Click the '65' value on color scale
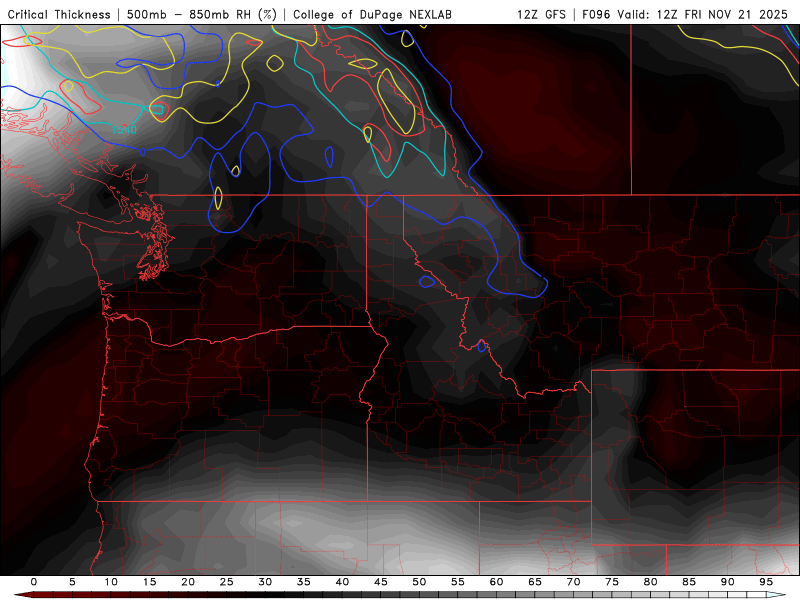Image resolution: width=800 pixels, height=600 pixels. point(535,582)
